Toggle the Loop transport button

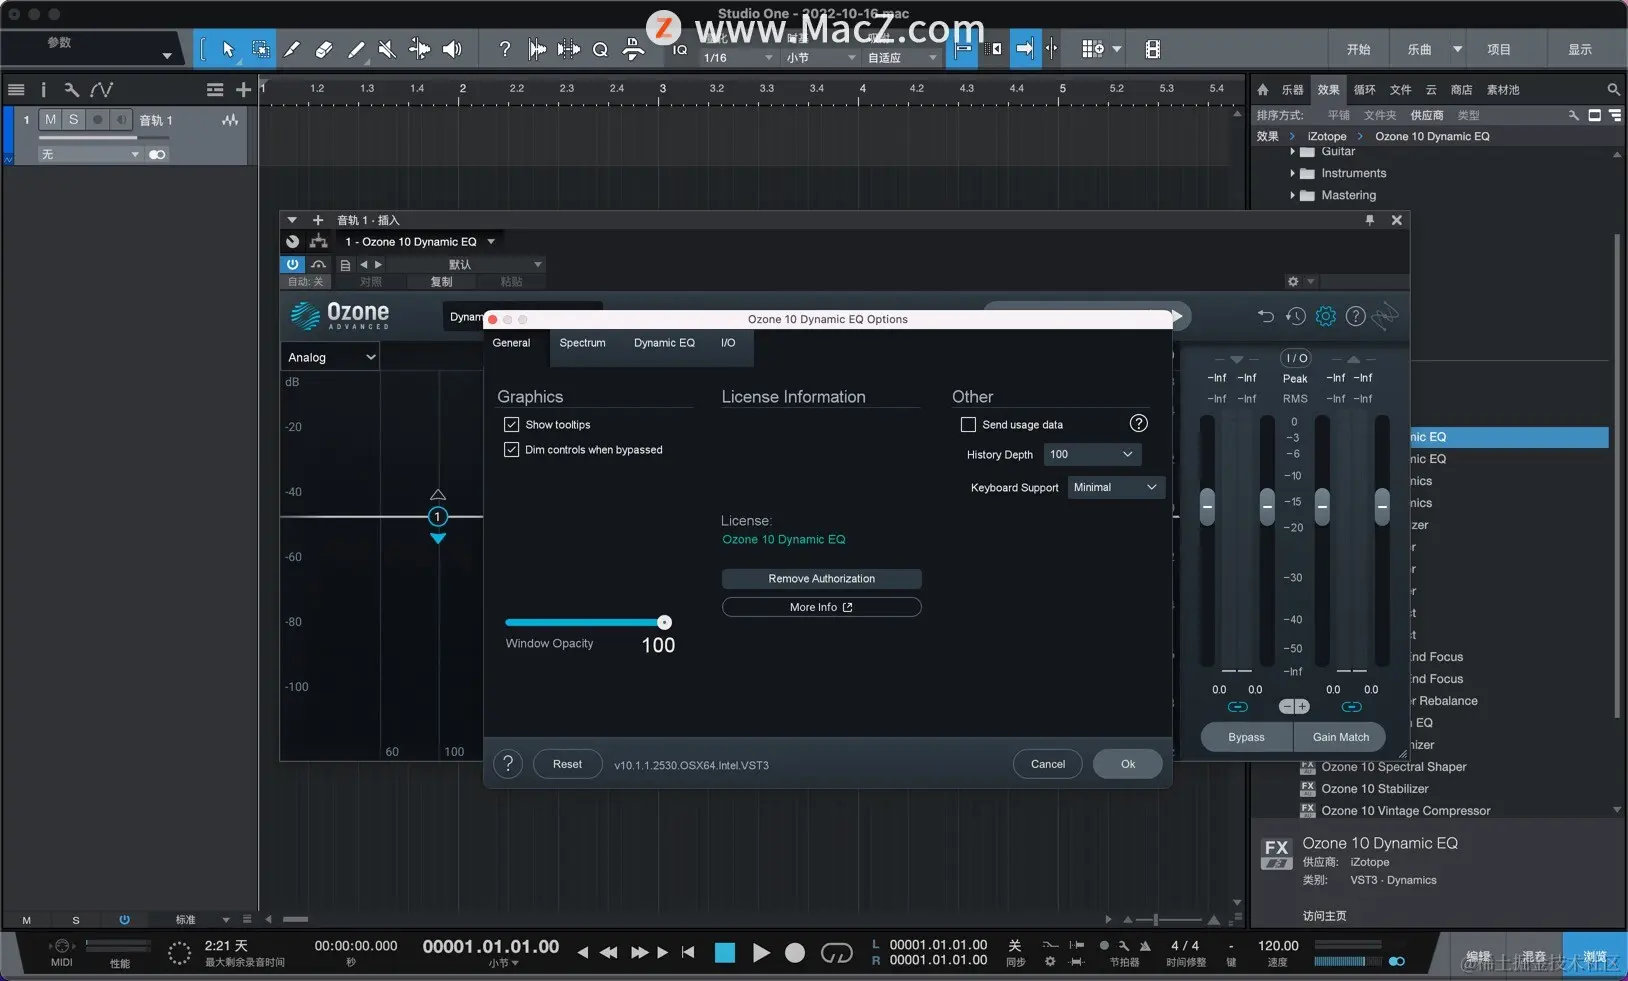836,953
